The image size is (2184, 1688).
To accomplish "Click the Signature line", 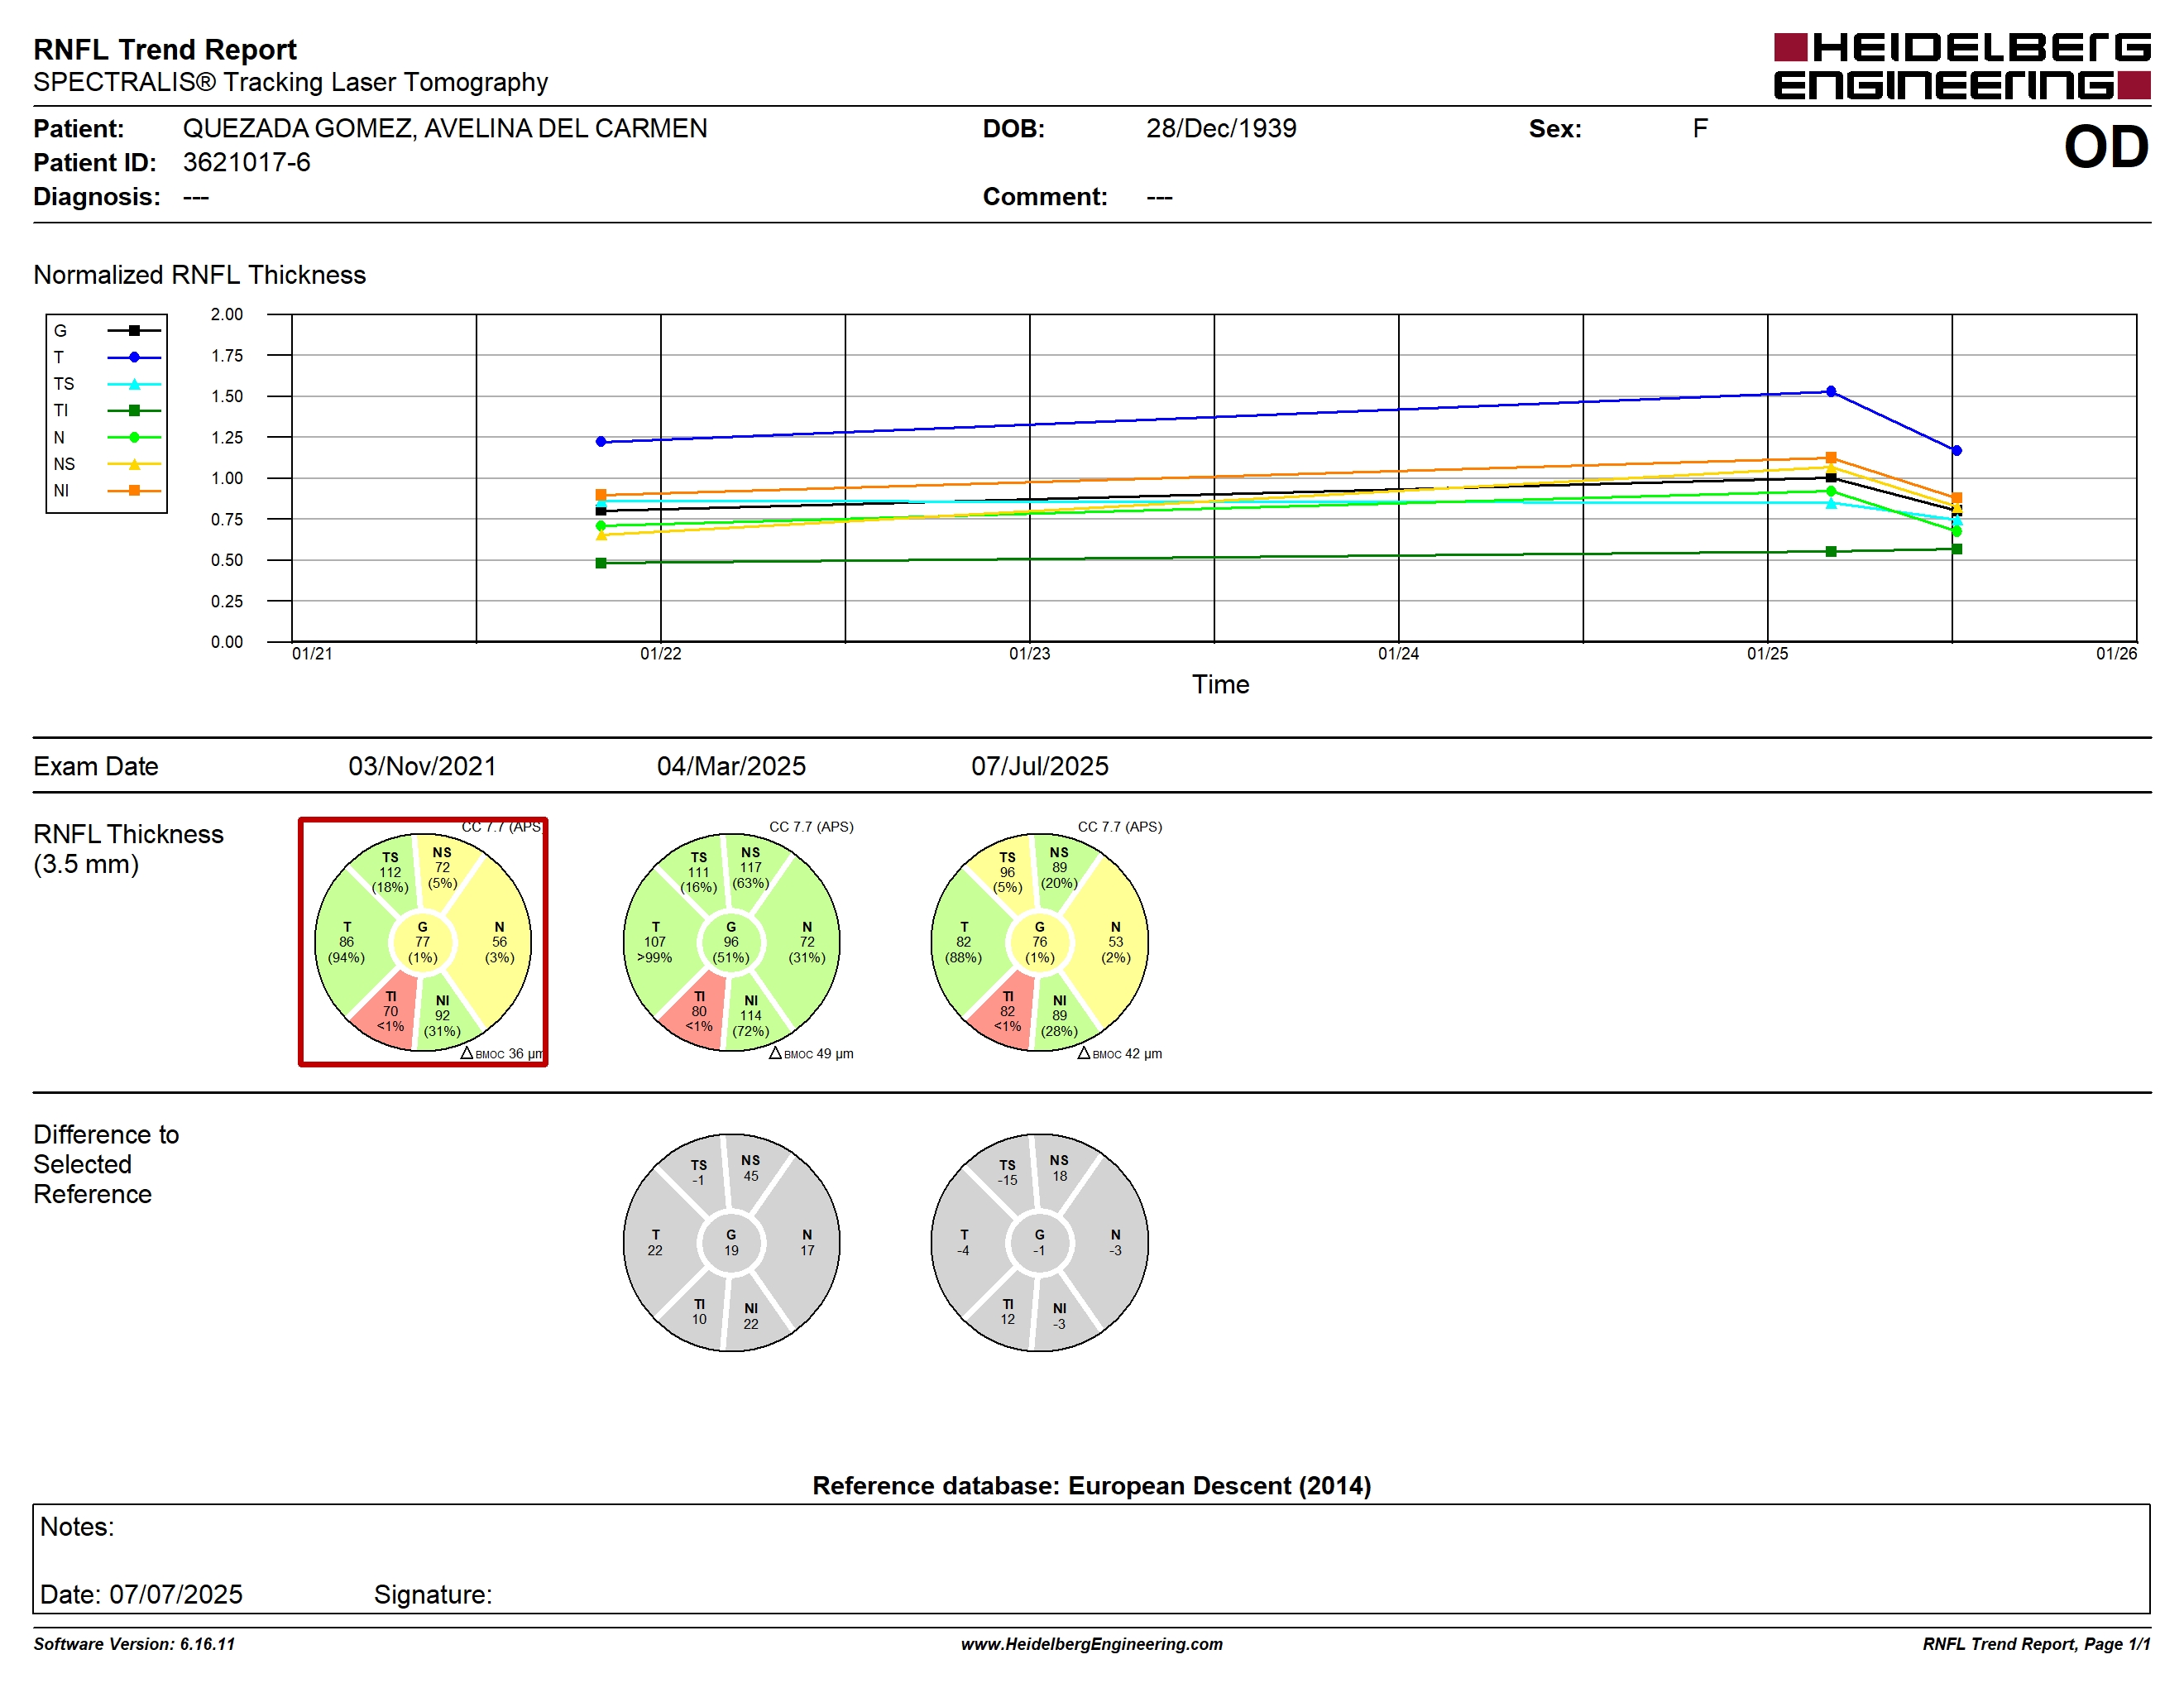I will tap(433, 1594).
